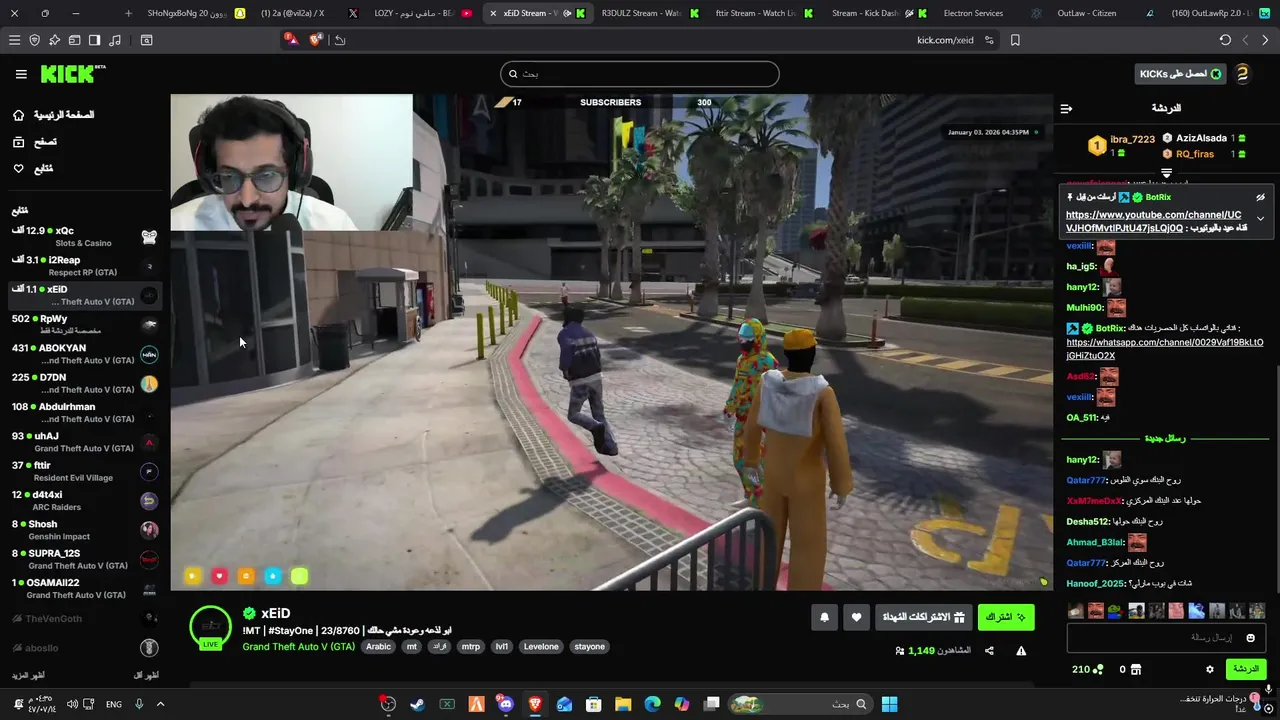
Task: Collapse show fewer followed channels
Action: (146, 675)
